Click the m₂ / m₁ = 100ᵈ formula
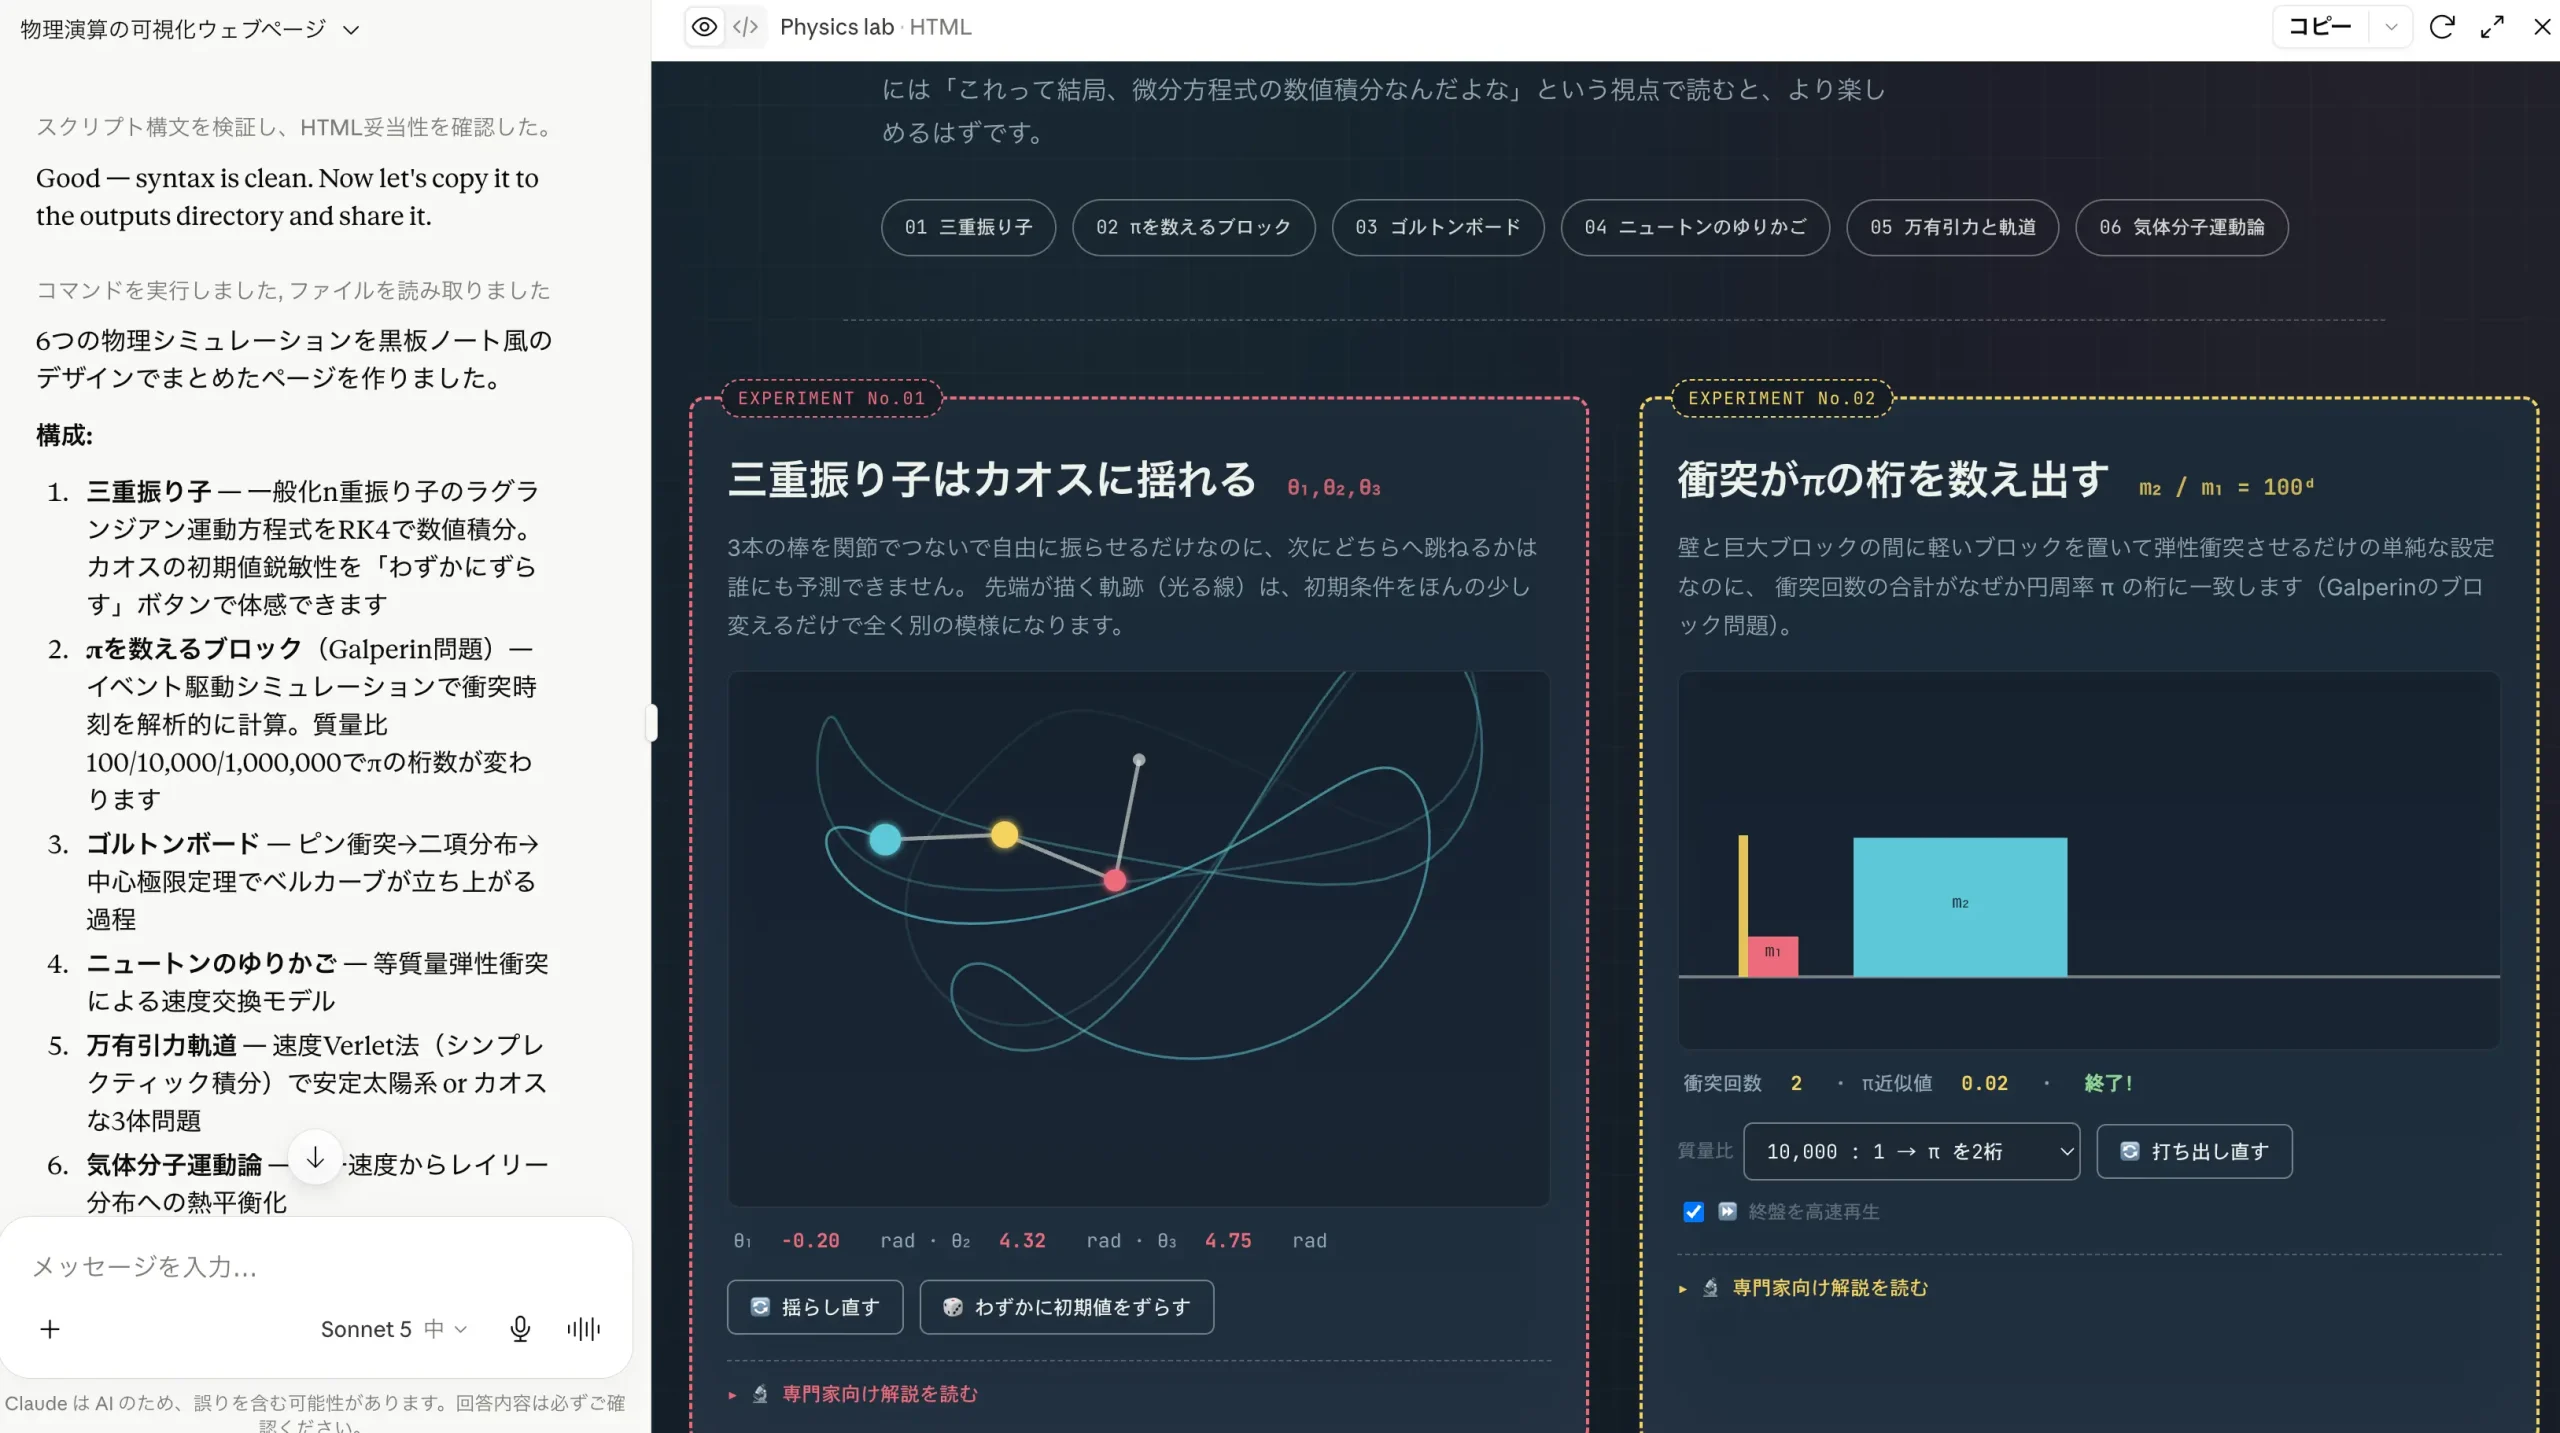This screenshot has height=1433, width=2560. click(2226, 487)
